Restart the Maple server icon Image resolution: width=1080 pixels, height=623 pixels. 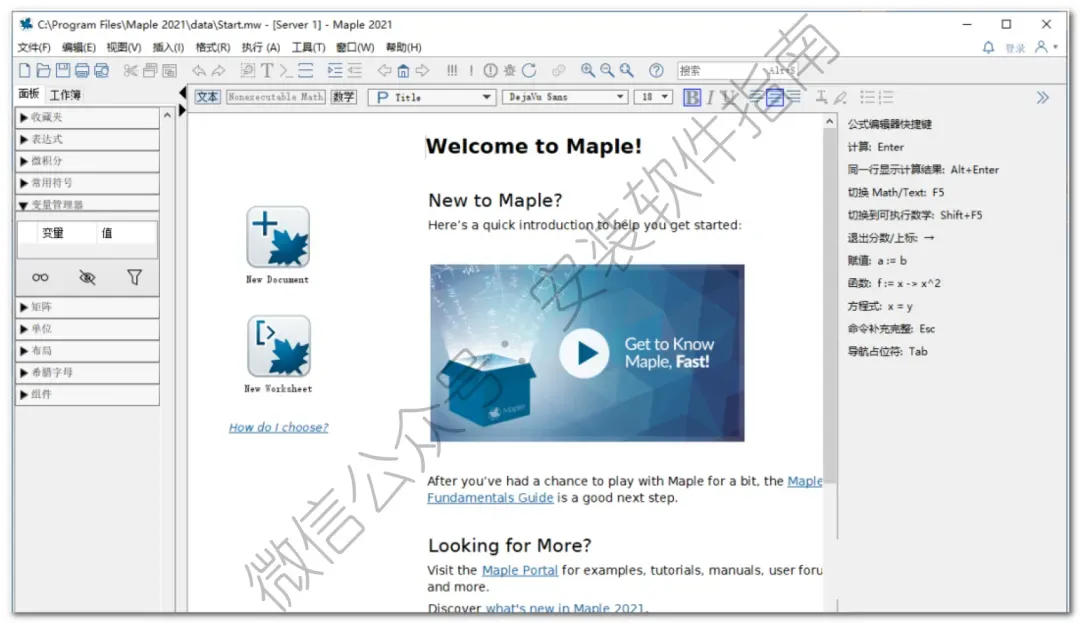click(529, 70)
